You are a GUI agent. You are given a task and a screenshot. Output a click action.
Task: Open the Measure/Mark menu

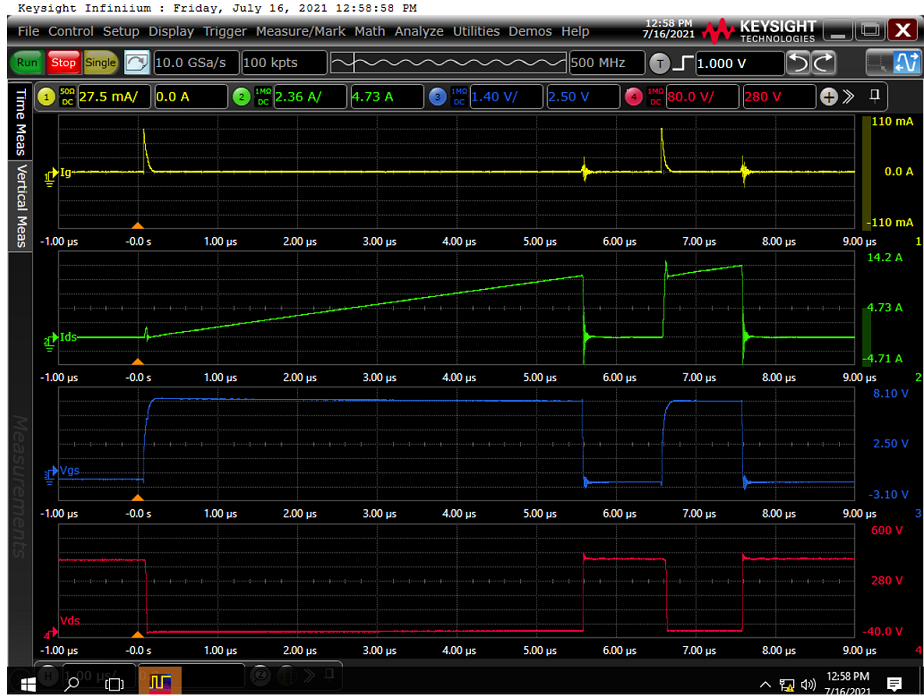(x=300, y=31)
